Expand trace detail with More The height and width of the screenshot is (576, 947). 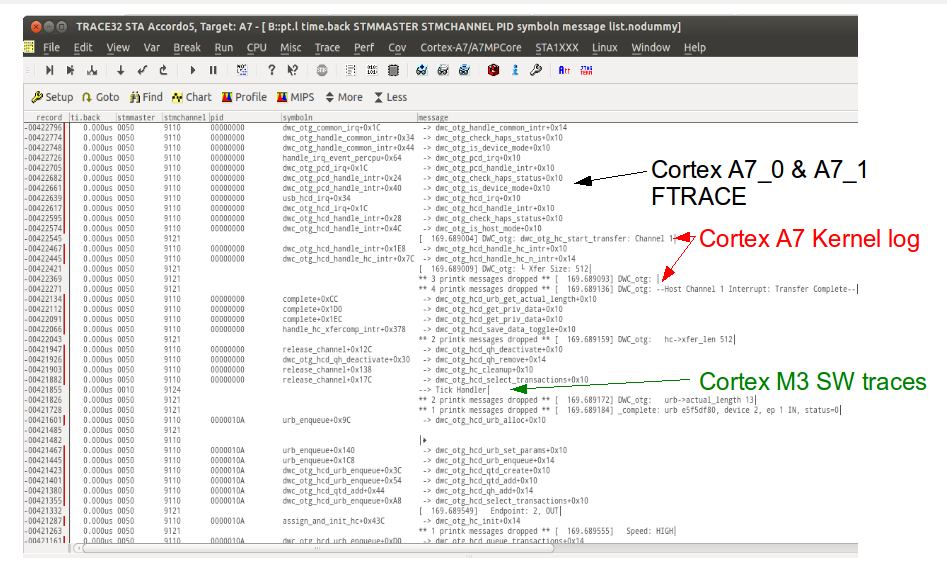[x=344, y=97]
